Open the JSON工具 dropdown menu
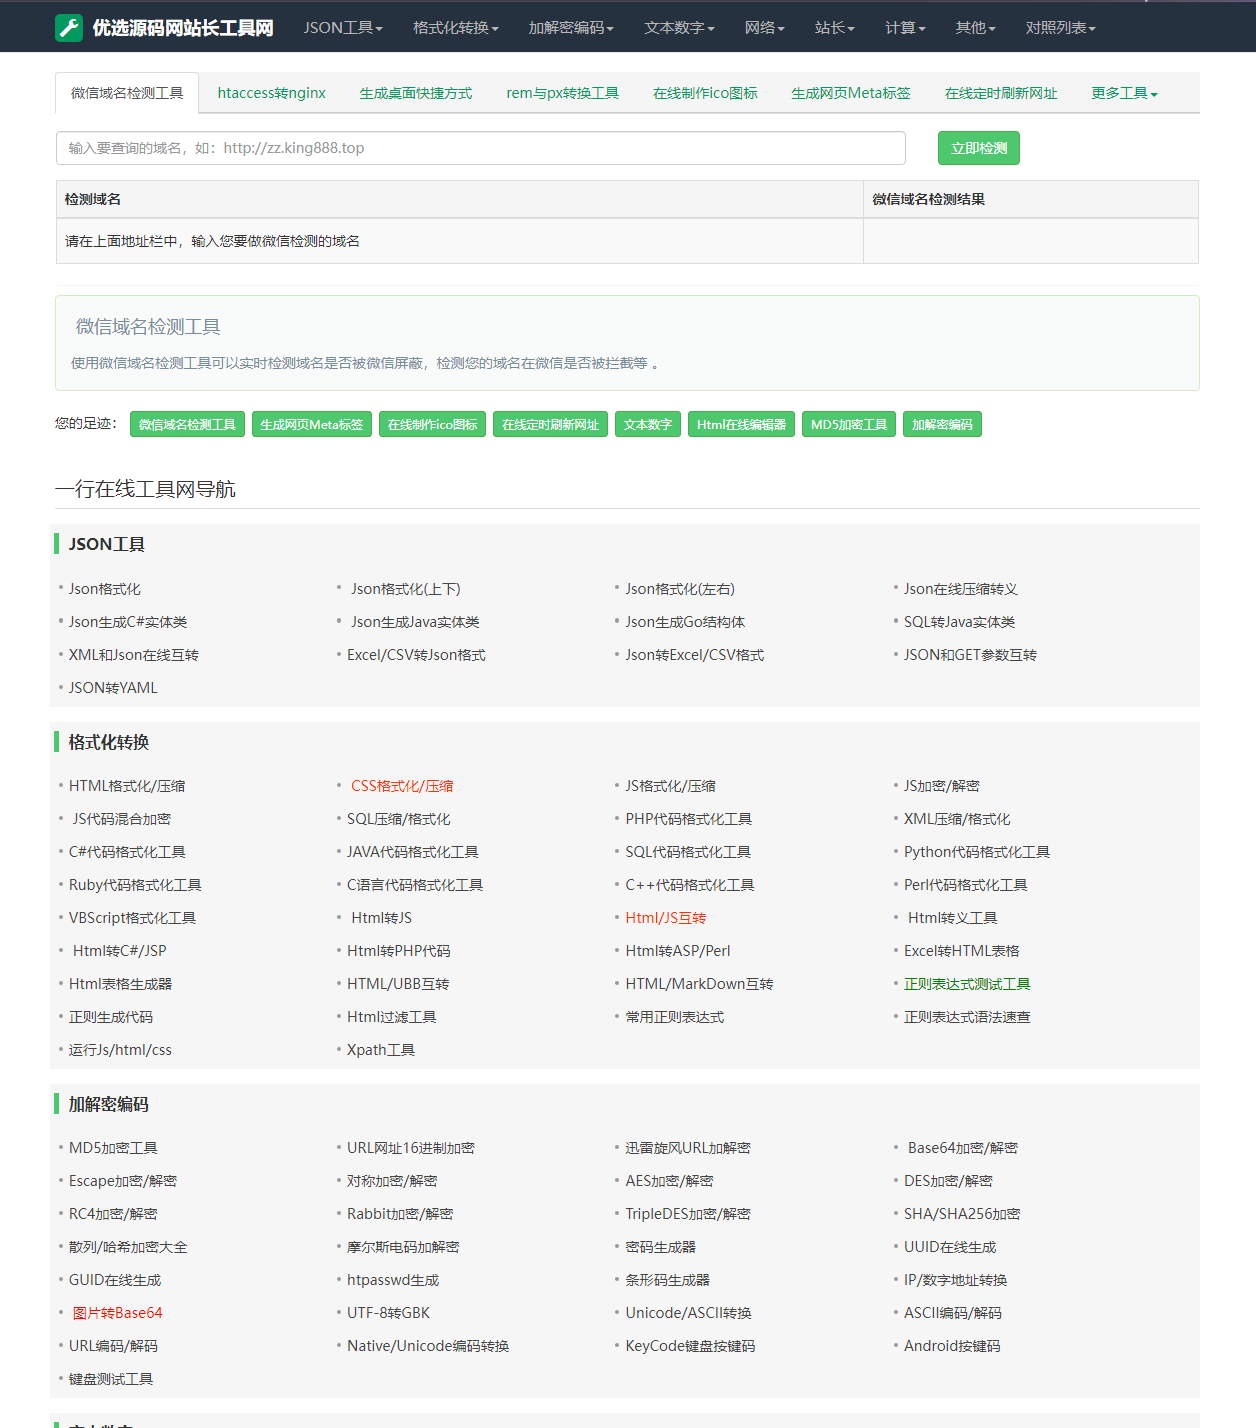 coord(342,27)
